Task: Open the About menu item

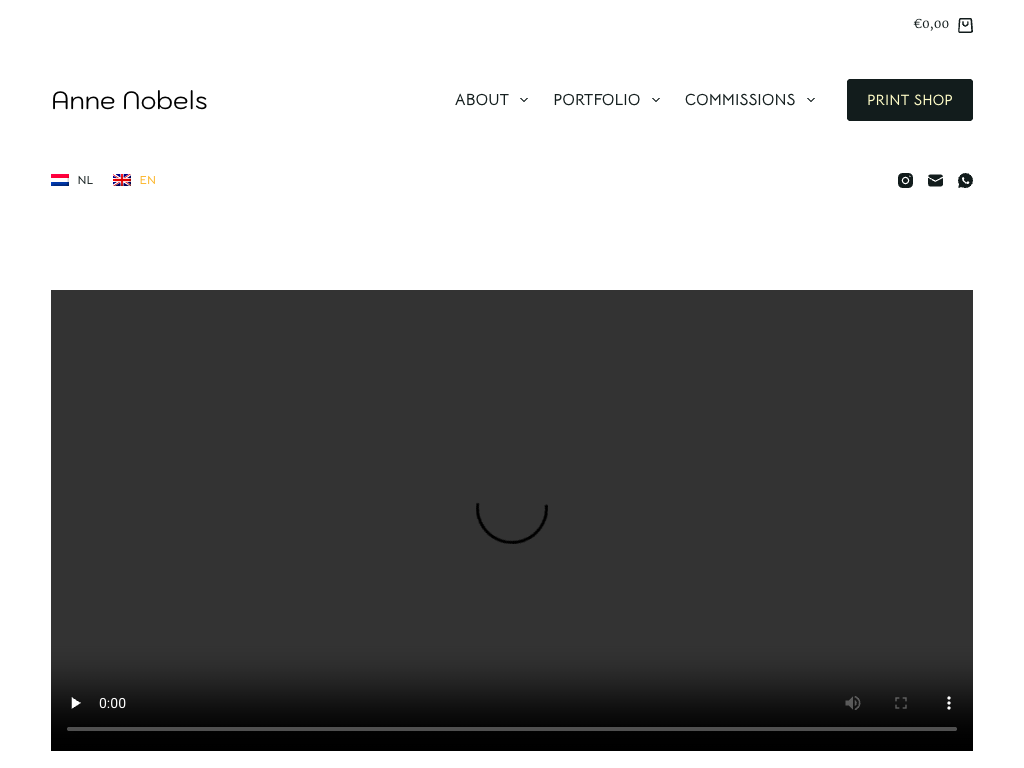Action: coord(482,100)
